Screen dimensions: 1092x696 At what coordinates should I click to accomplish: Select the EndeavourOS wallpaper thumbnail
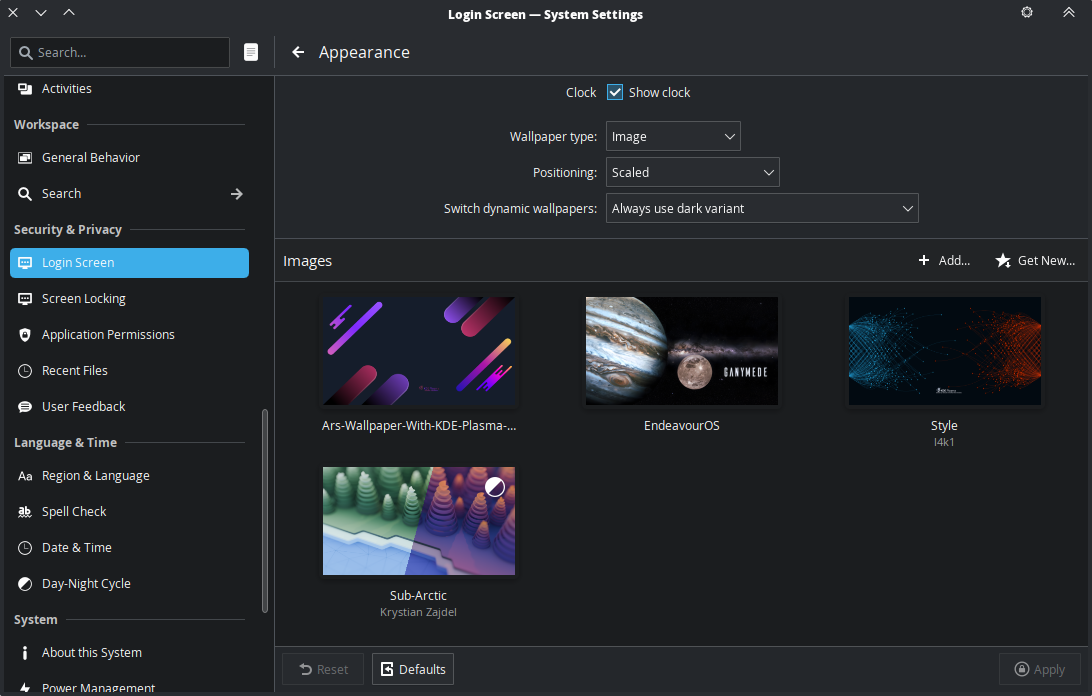(x=682, y=351)
